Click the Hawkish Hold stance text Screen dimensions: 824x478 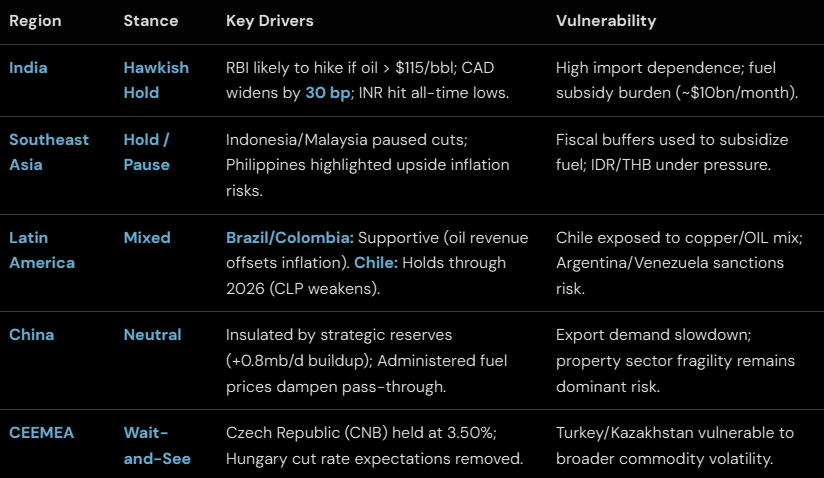point(158,80)
